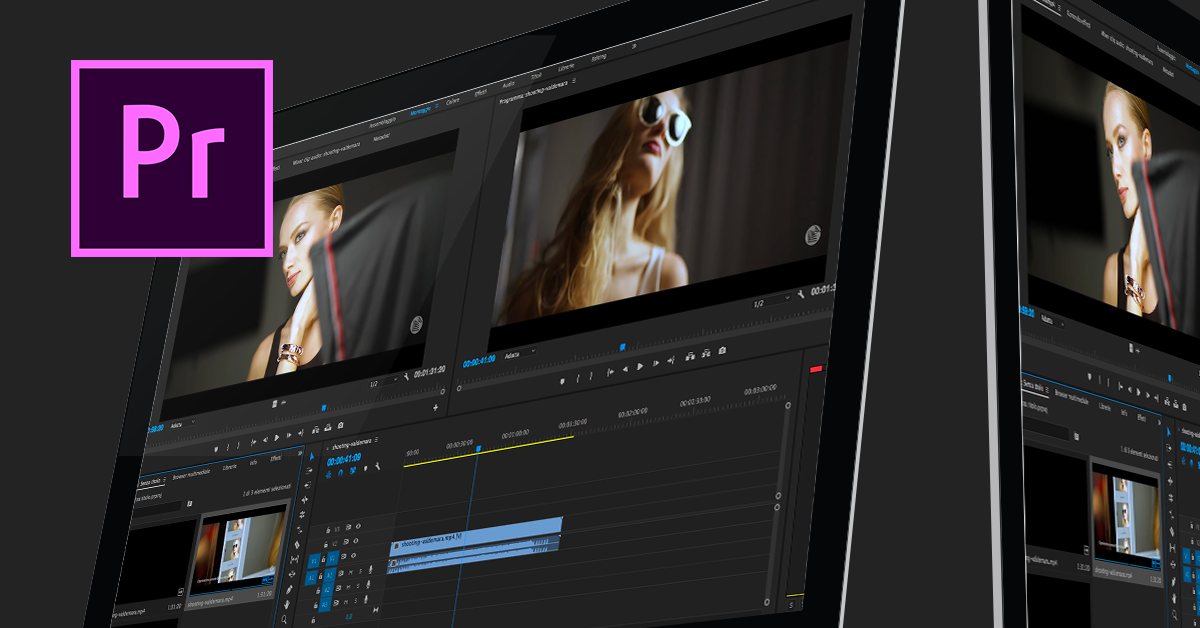
Task: Select the Track Select Forward tool
Action: point(309,471)
